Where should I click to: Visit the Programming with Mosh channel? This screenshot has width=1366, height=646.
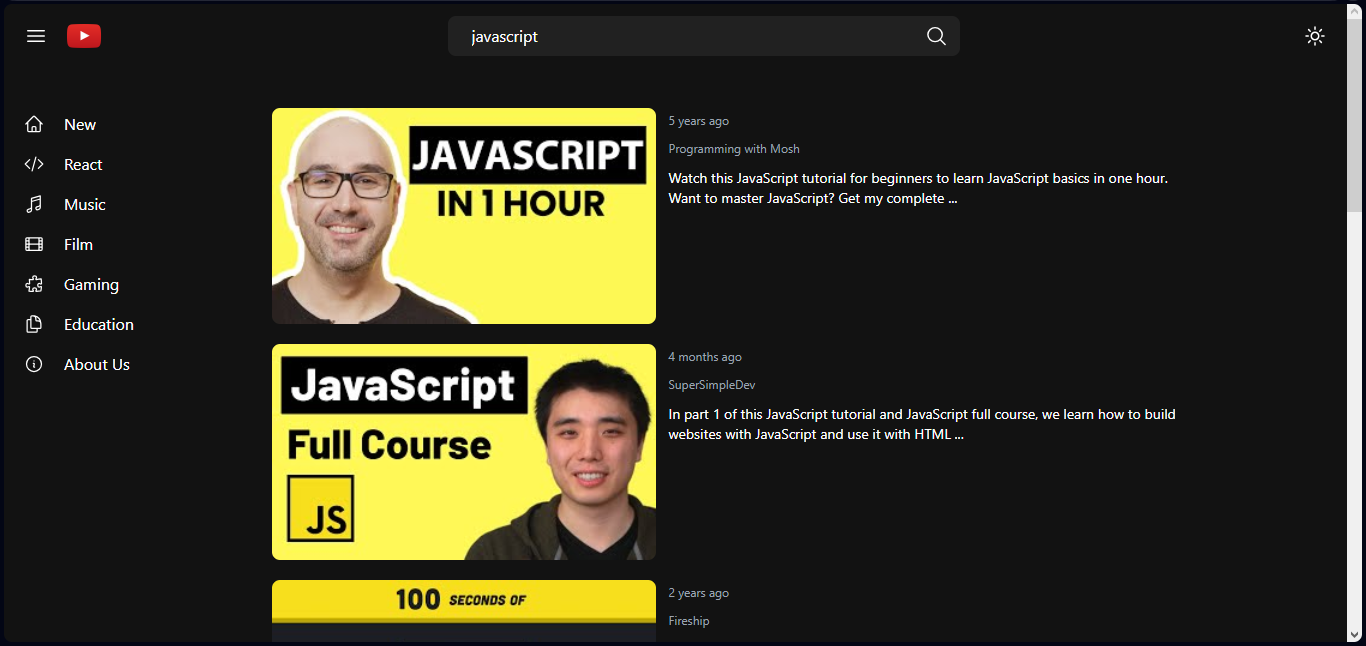coord(734,149)
